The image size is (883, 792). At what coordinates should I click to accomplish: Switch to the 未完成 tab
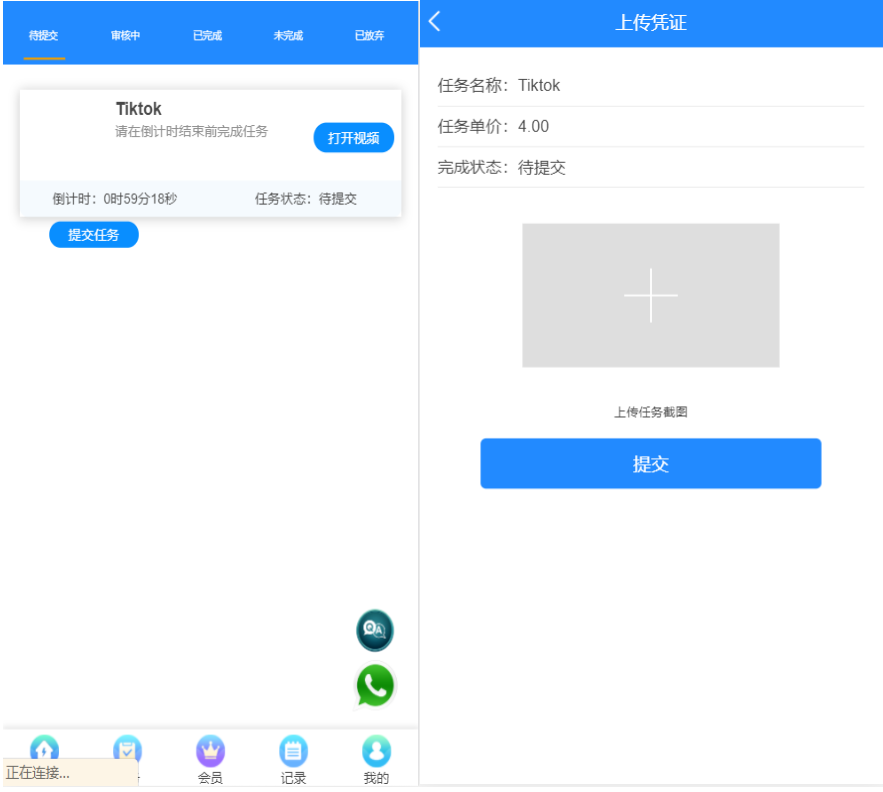[288, 36]
